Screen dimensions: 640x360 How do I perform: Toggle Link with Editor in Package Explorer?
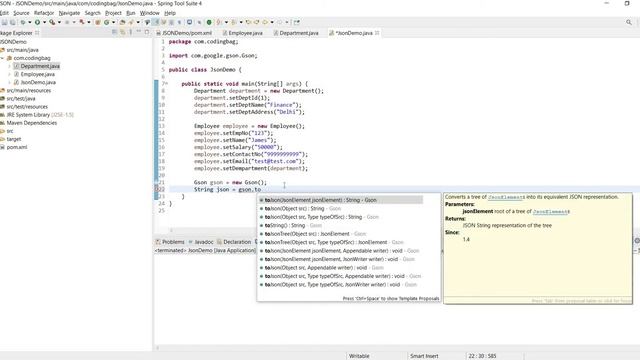(122, 32)
